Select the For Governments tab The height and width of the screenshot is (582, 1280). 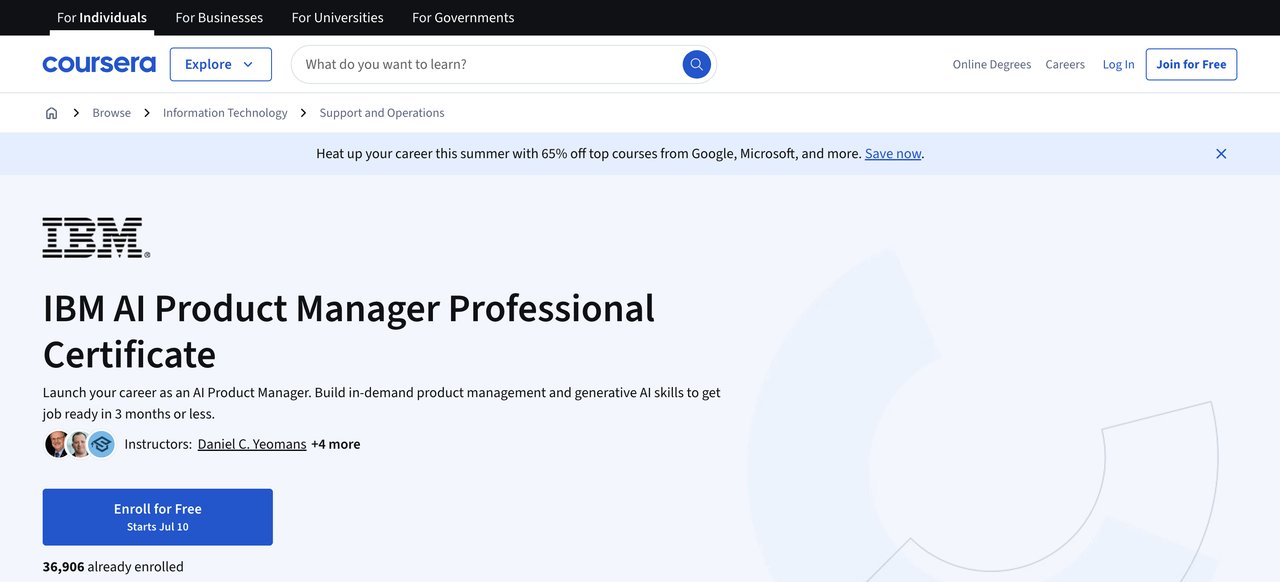coord(463,18)
